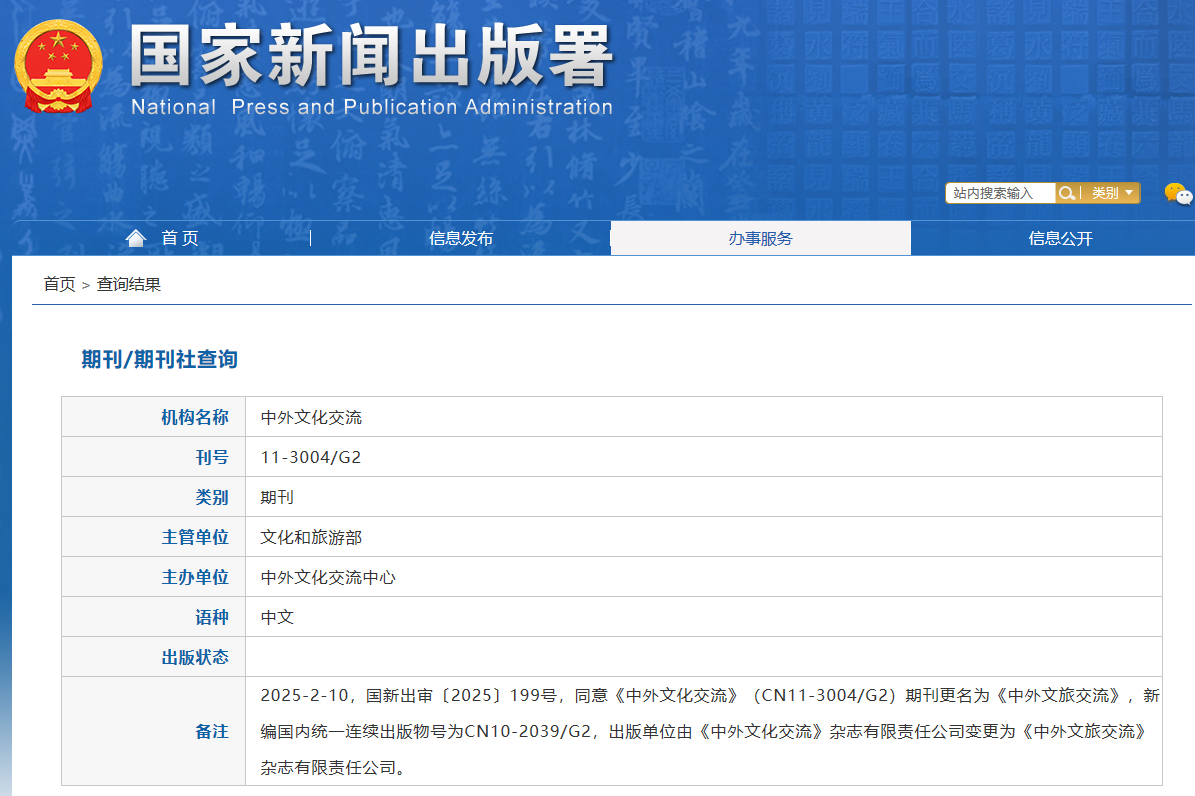Click the 首页 breadcrumb link
Viewport: 1195px width, 796px height.
coord(59,284)
